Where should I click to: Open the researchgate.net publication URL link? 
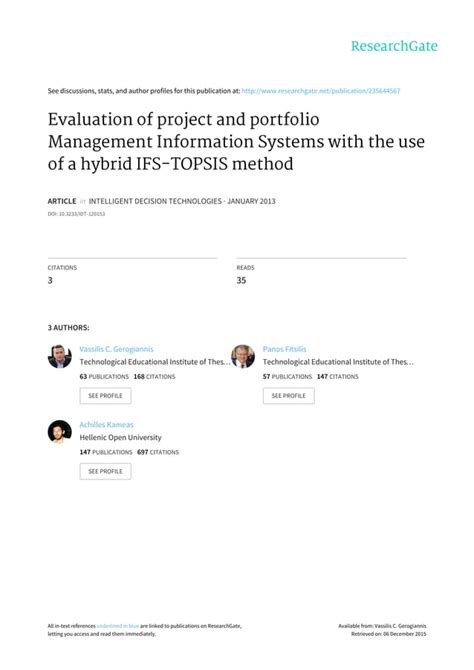(x=321, y=91)
